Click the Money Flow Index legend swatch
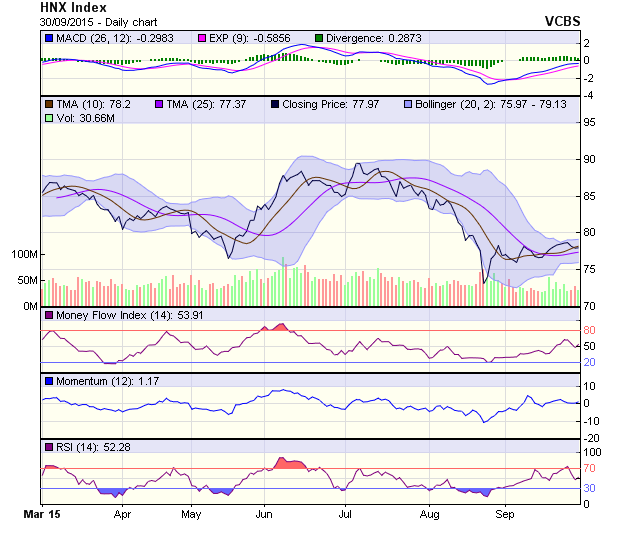The width and height of the screenshot is (620, 535). coord(48,316)
